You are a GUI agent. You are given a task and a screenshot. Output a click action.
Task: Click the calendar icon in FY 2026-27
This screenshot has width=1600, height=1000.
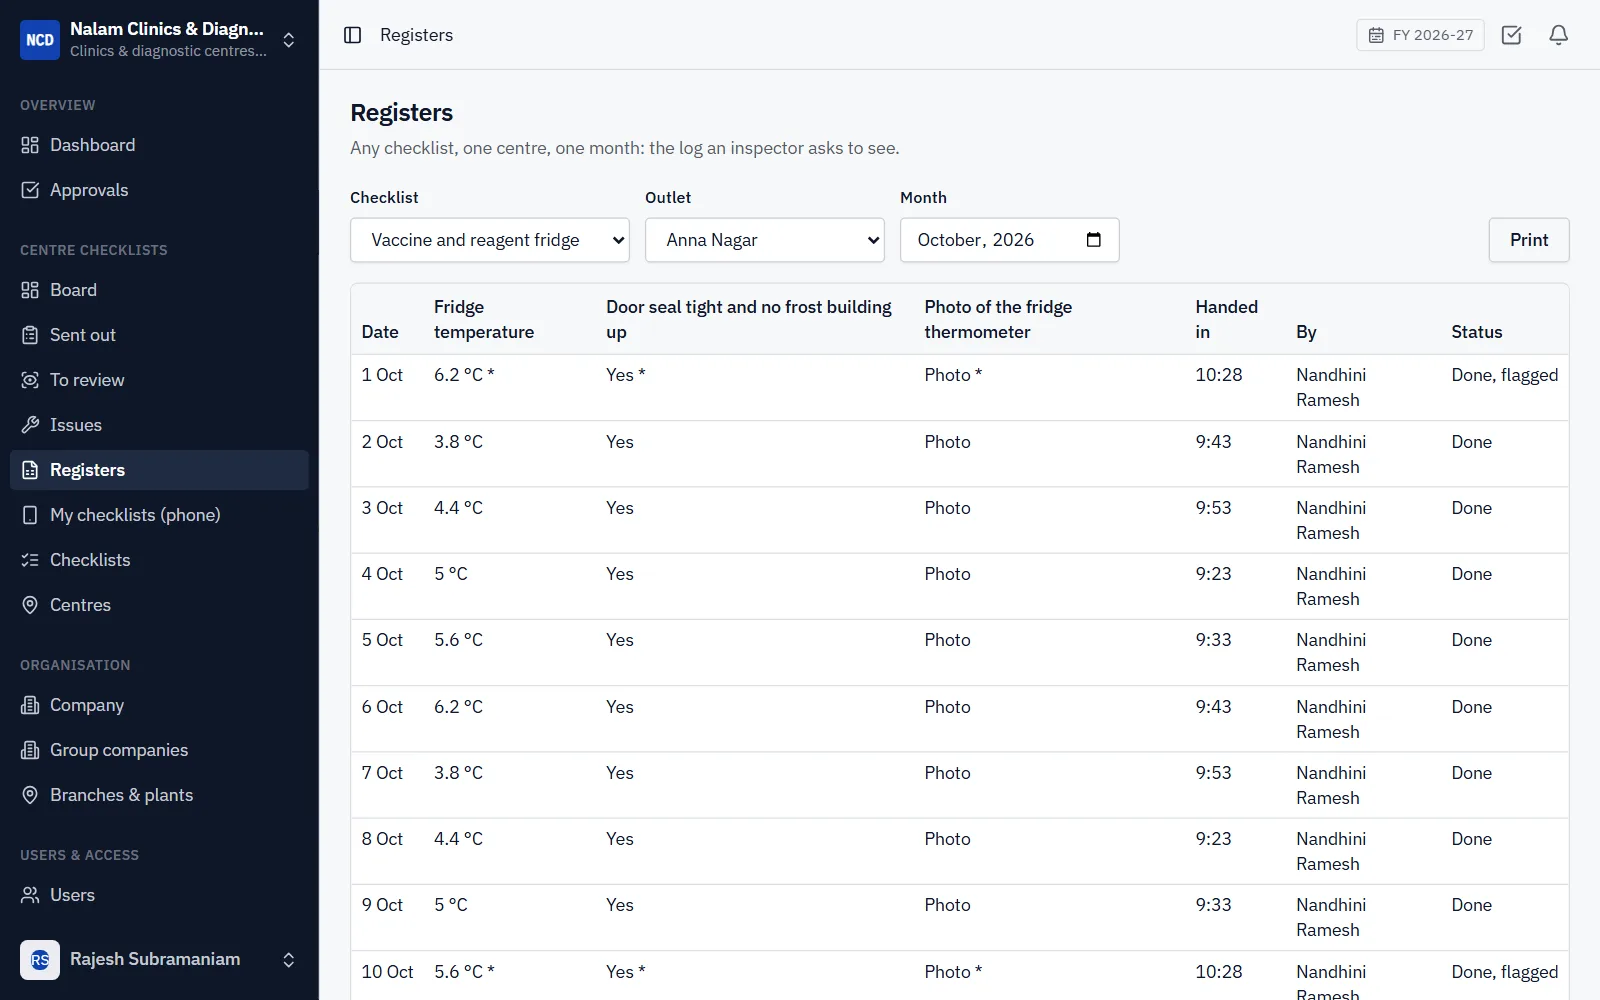[1376, 35]
